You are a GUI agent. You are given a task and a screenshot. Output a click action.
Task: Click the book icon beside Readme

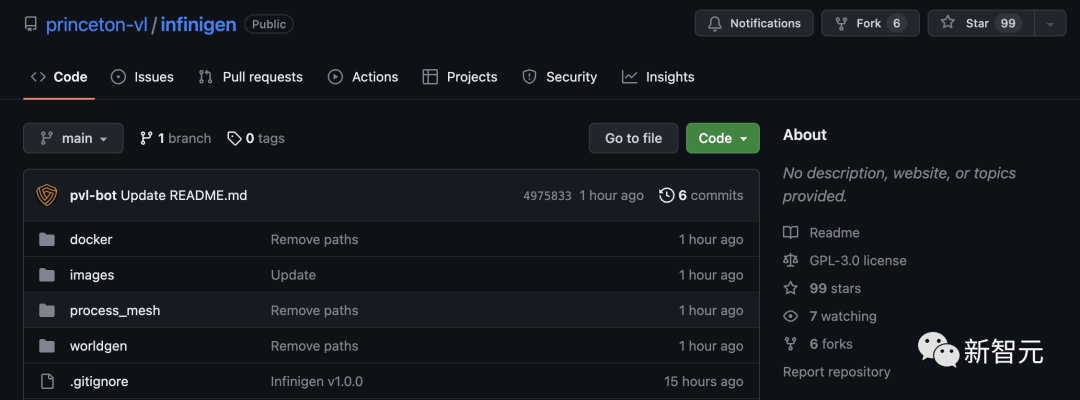(x=791, y=232)
